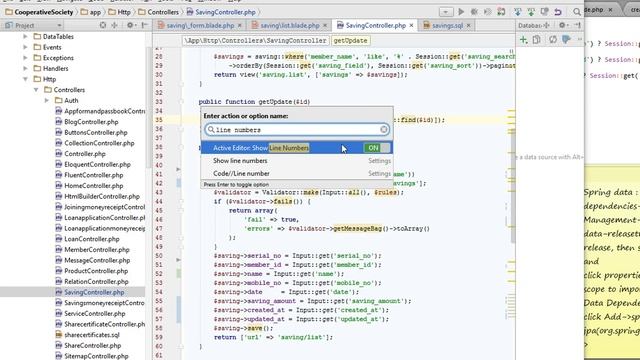Click the Collapse All icon in Project panel
The height and width of the screenshot is (360, 640).
pos(115,25)
